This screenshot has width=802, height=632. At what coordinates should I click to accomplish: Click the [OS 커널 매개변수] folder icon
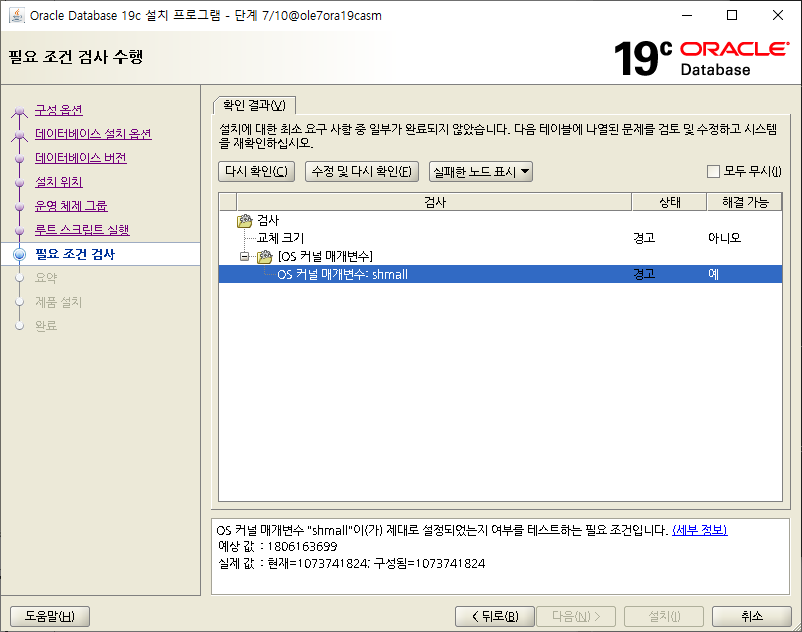point(264,256)
